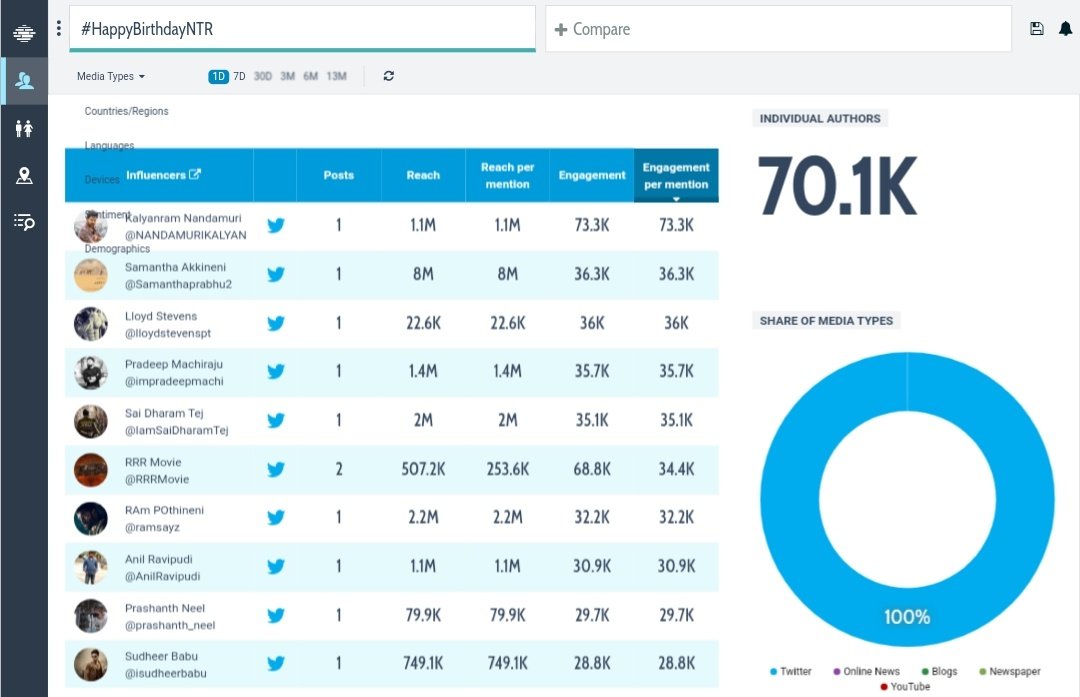Sort table by Posts column header

click(x=338, y=175)
